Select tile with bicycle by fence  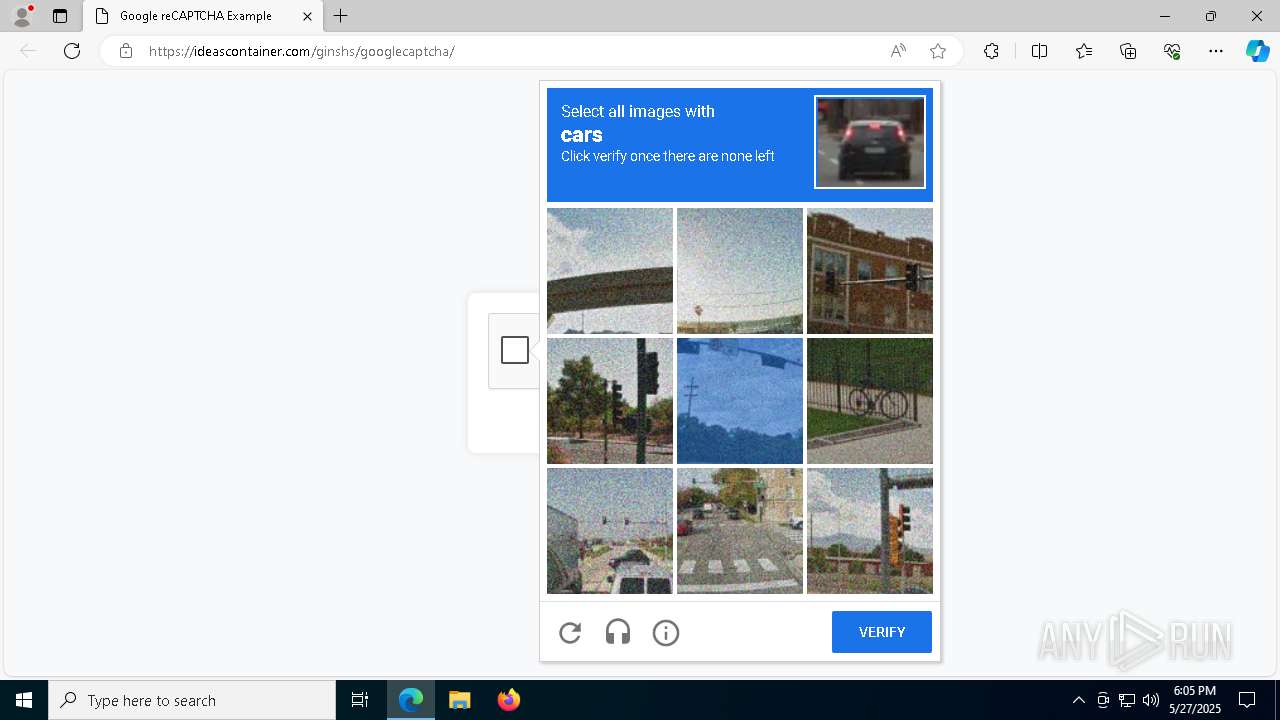pos(870,401)
